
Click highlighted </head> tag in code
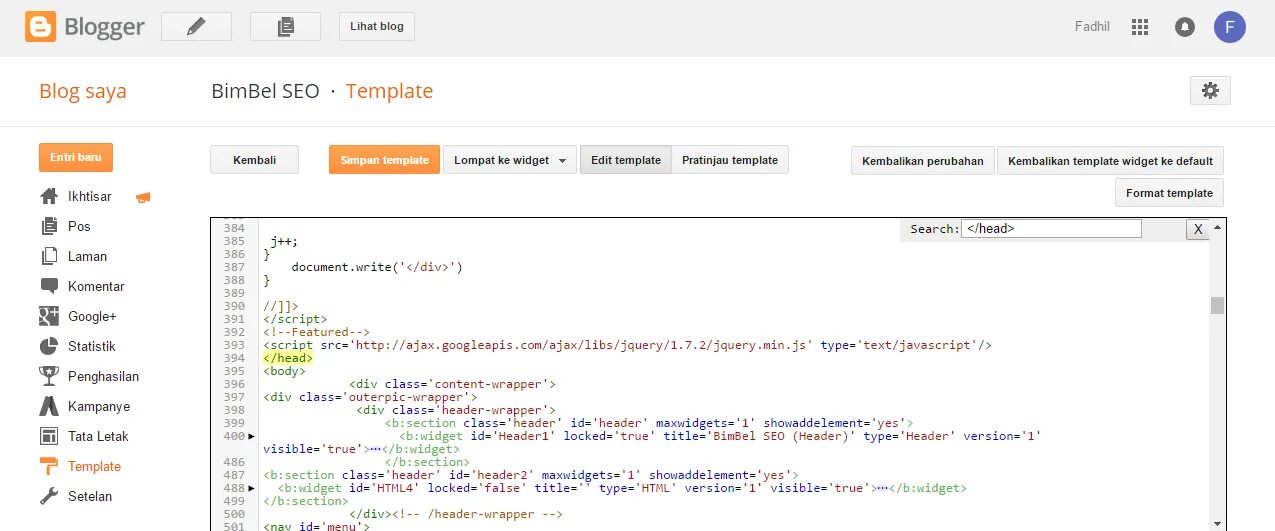(288, 358)
